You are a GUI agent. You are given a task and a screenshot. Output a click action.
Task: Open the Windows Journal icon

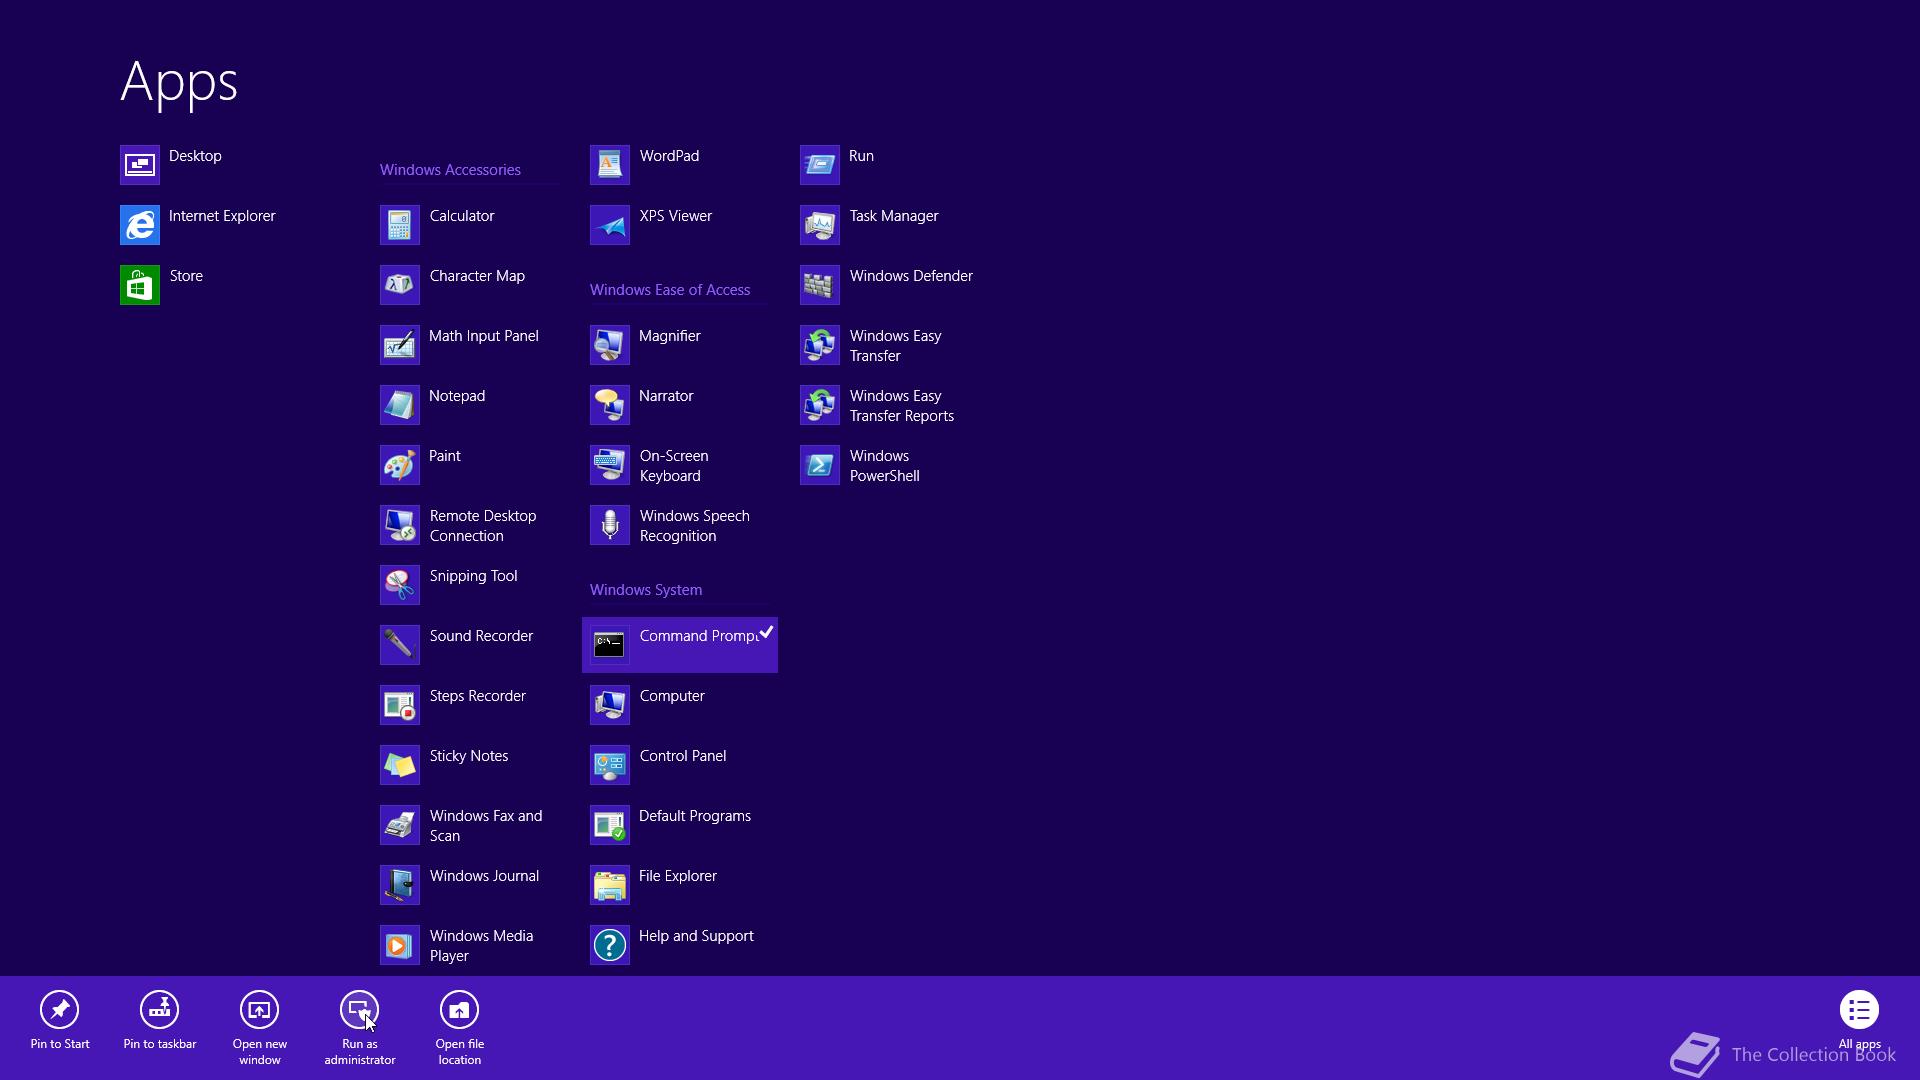(x=400, y=885)
